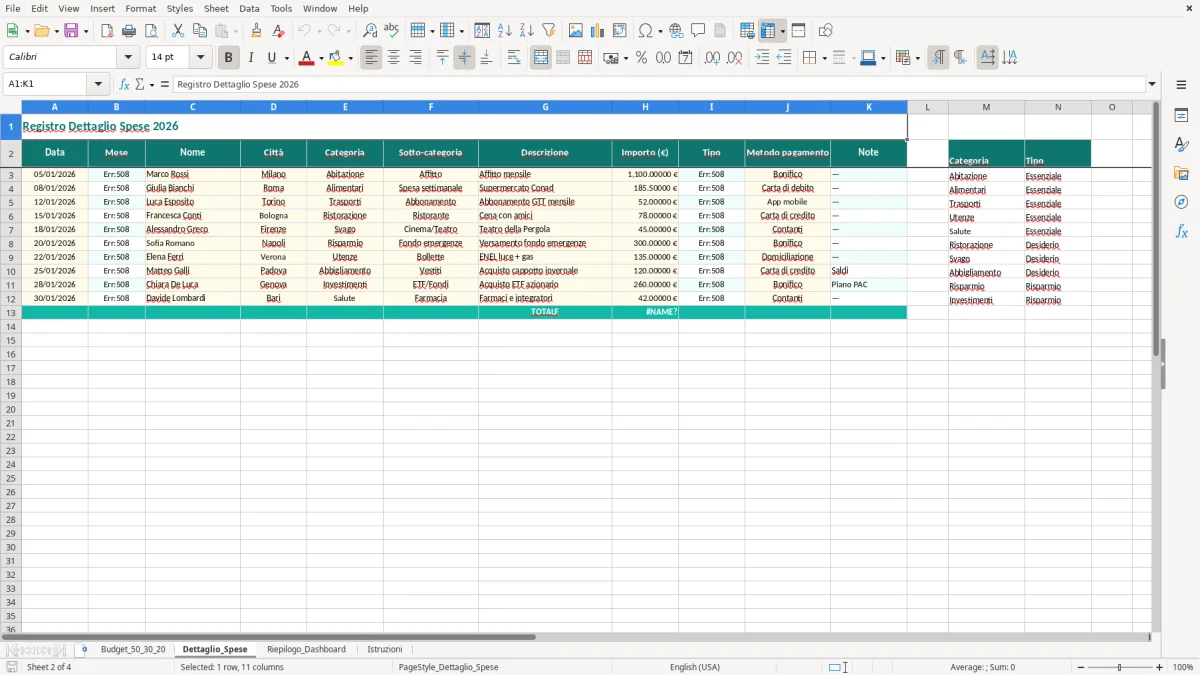
Task: Click Split Window icon
Action: click(x=799, y=31)
